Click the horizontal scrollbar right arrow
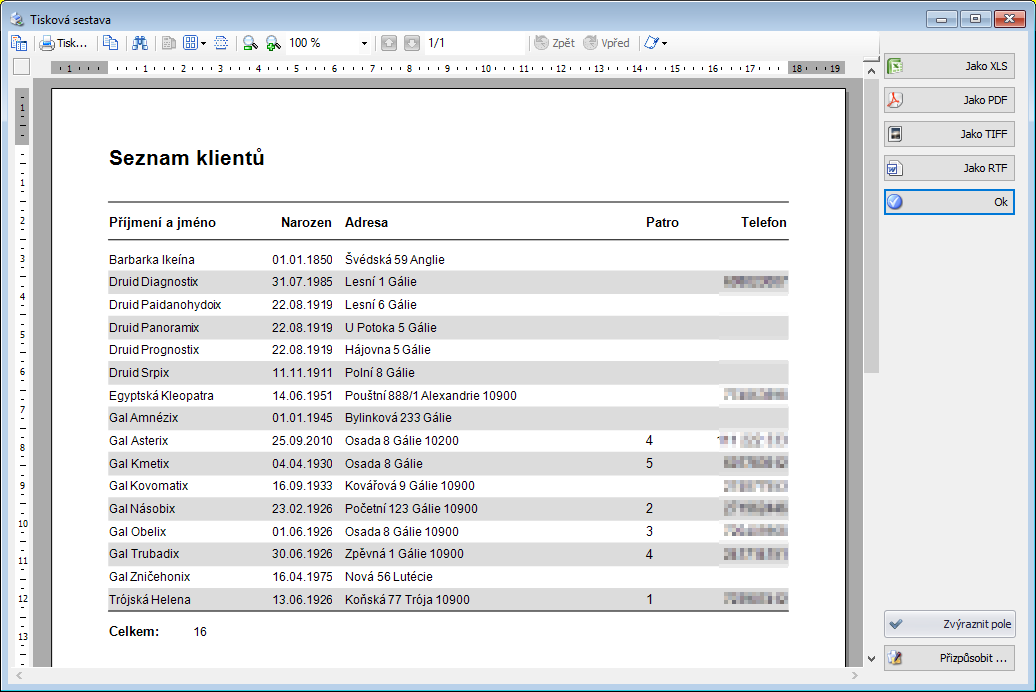 click(x=854, y=675)
